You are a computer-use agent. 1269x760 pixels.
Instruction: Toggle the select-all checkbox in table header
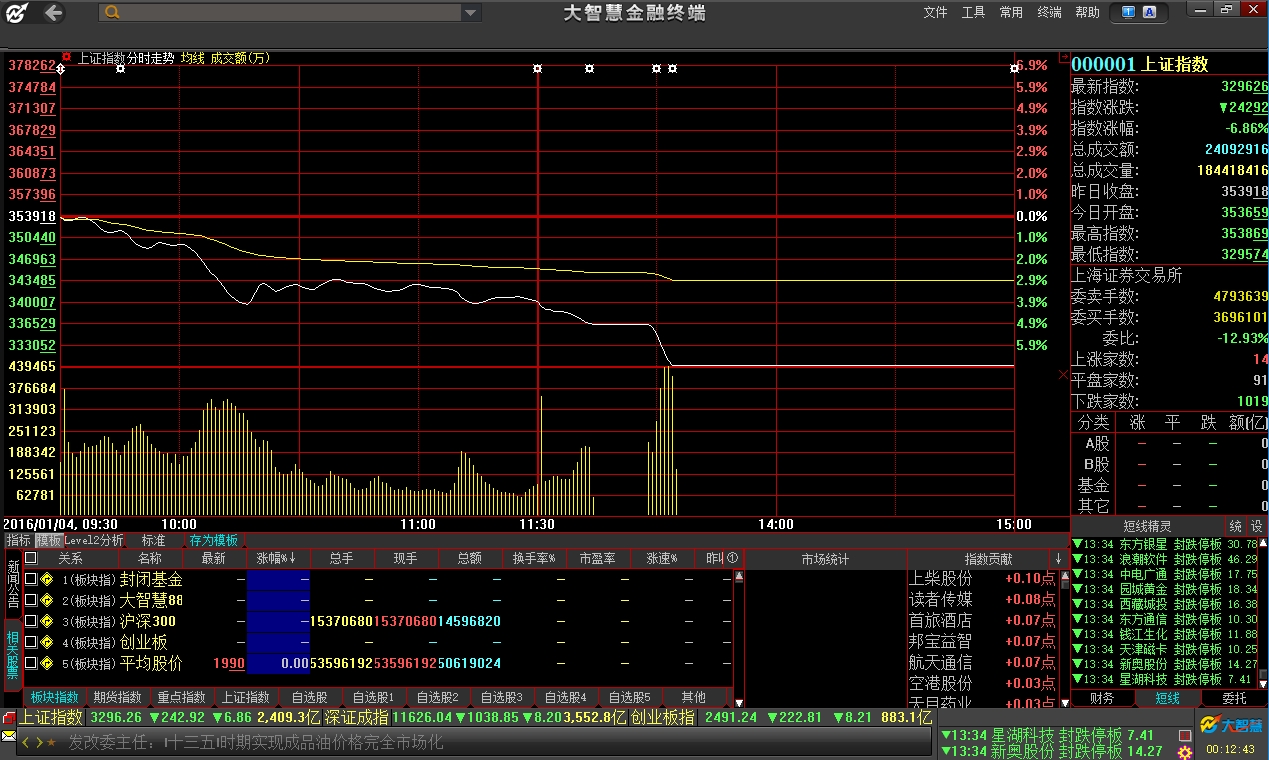coord(30,558)
